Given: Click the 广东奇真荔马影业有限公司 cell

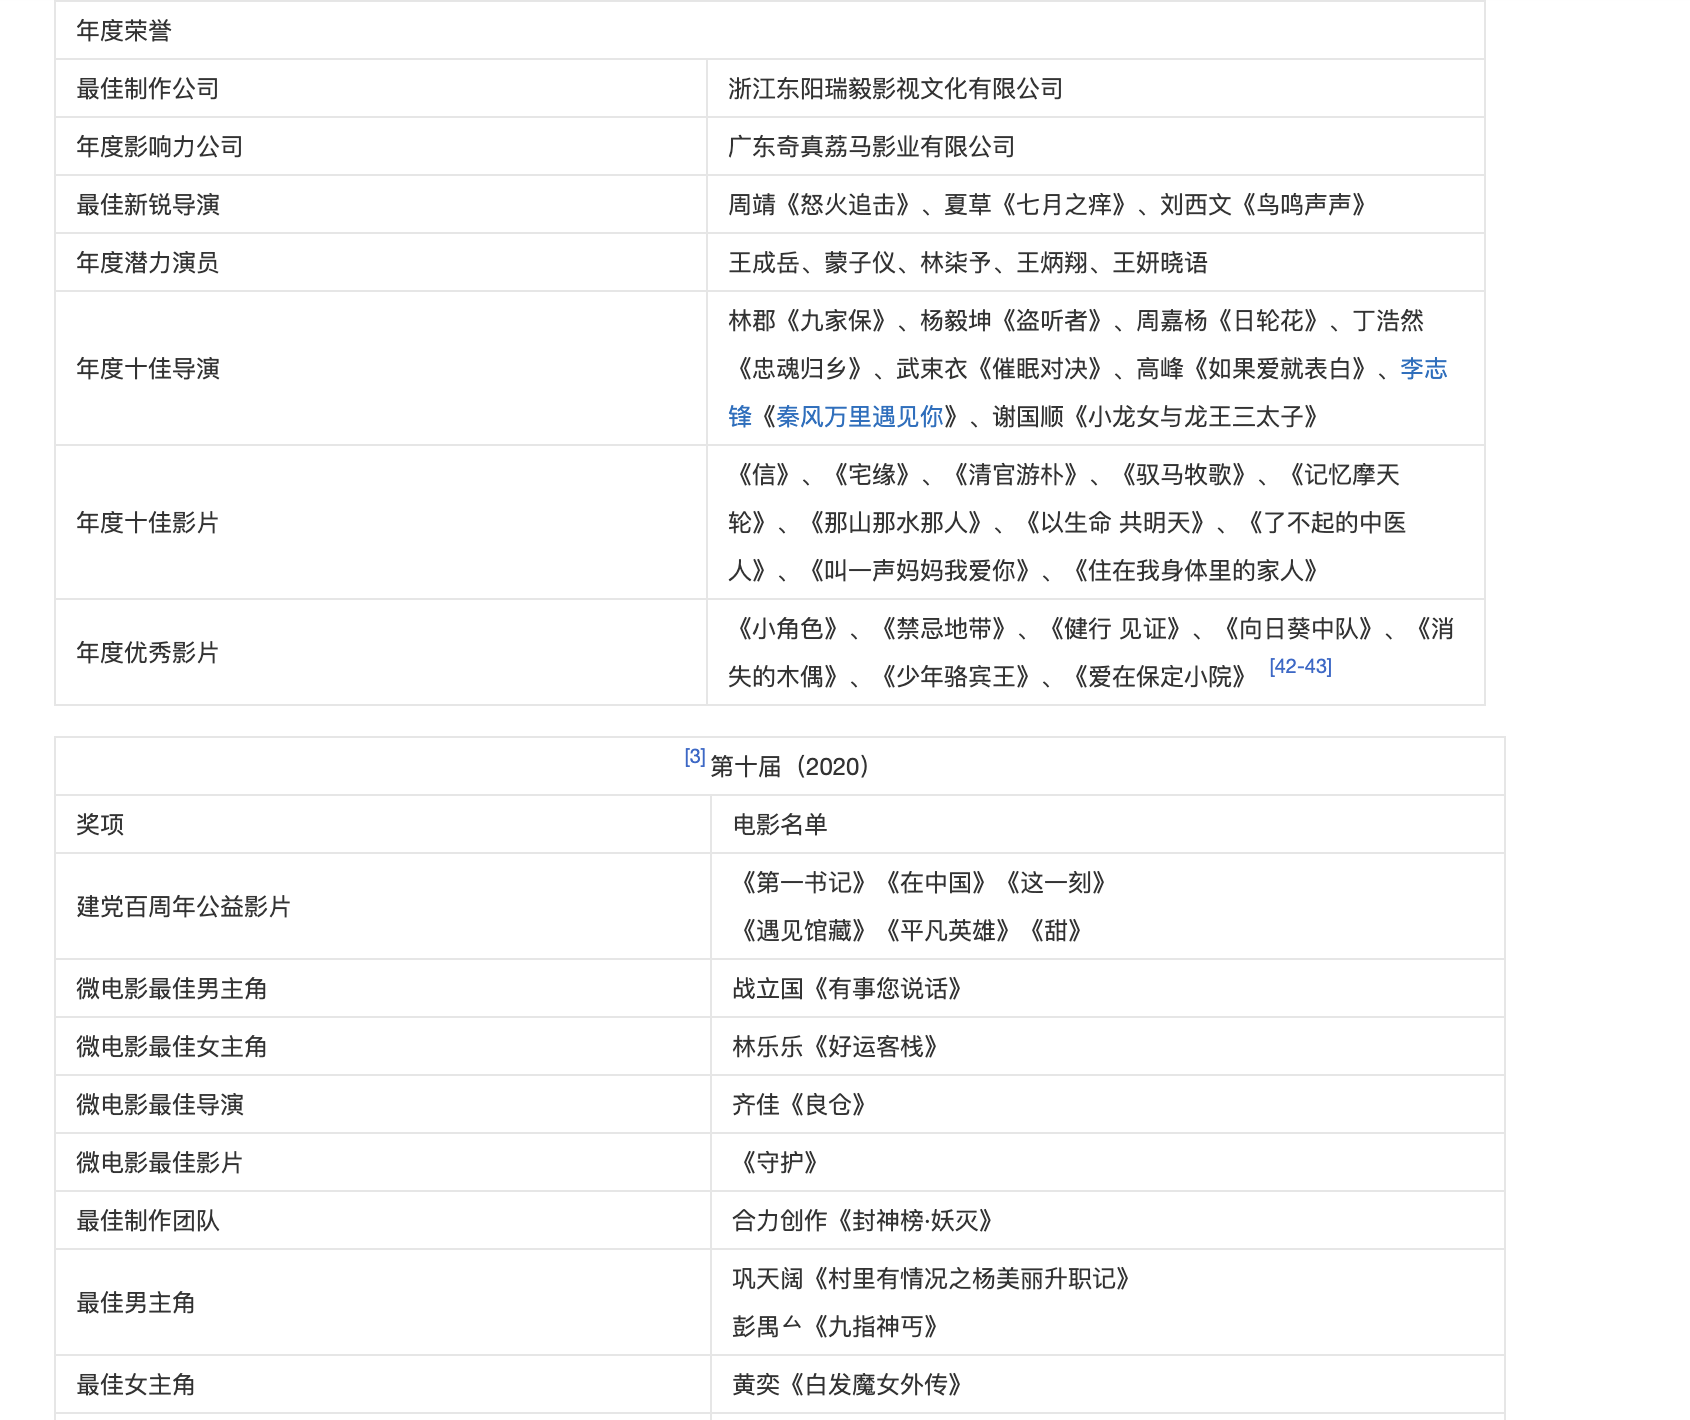Looking at the screenshot, I should coord(871,147).
